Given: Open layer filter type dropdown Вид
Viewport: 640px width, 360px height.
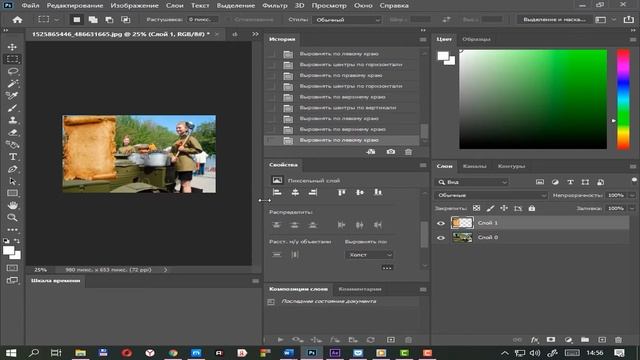Looking at the screenshot, I should tap(472, 182).
